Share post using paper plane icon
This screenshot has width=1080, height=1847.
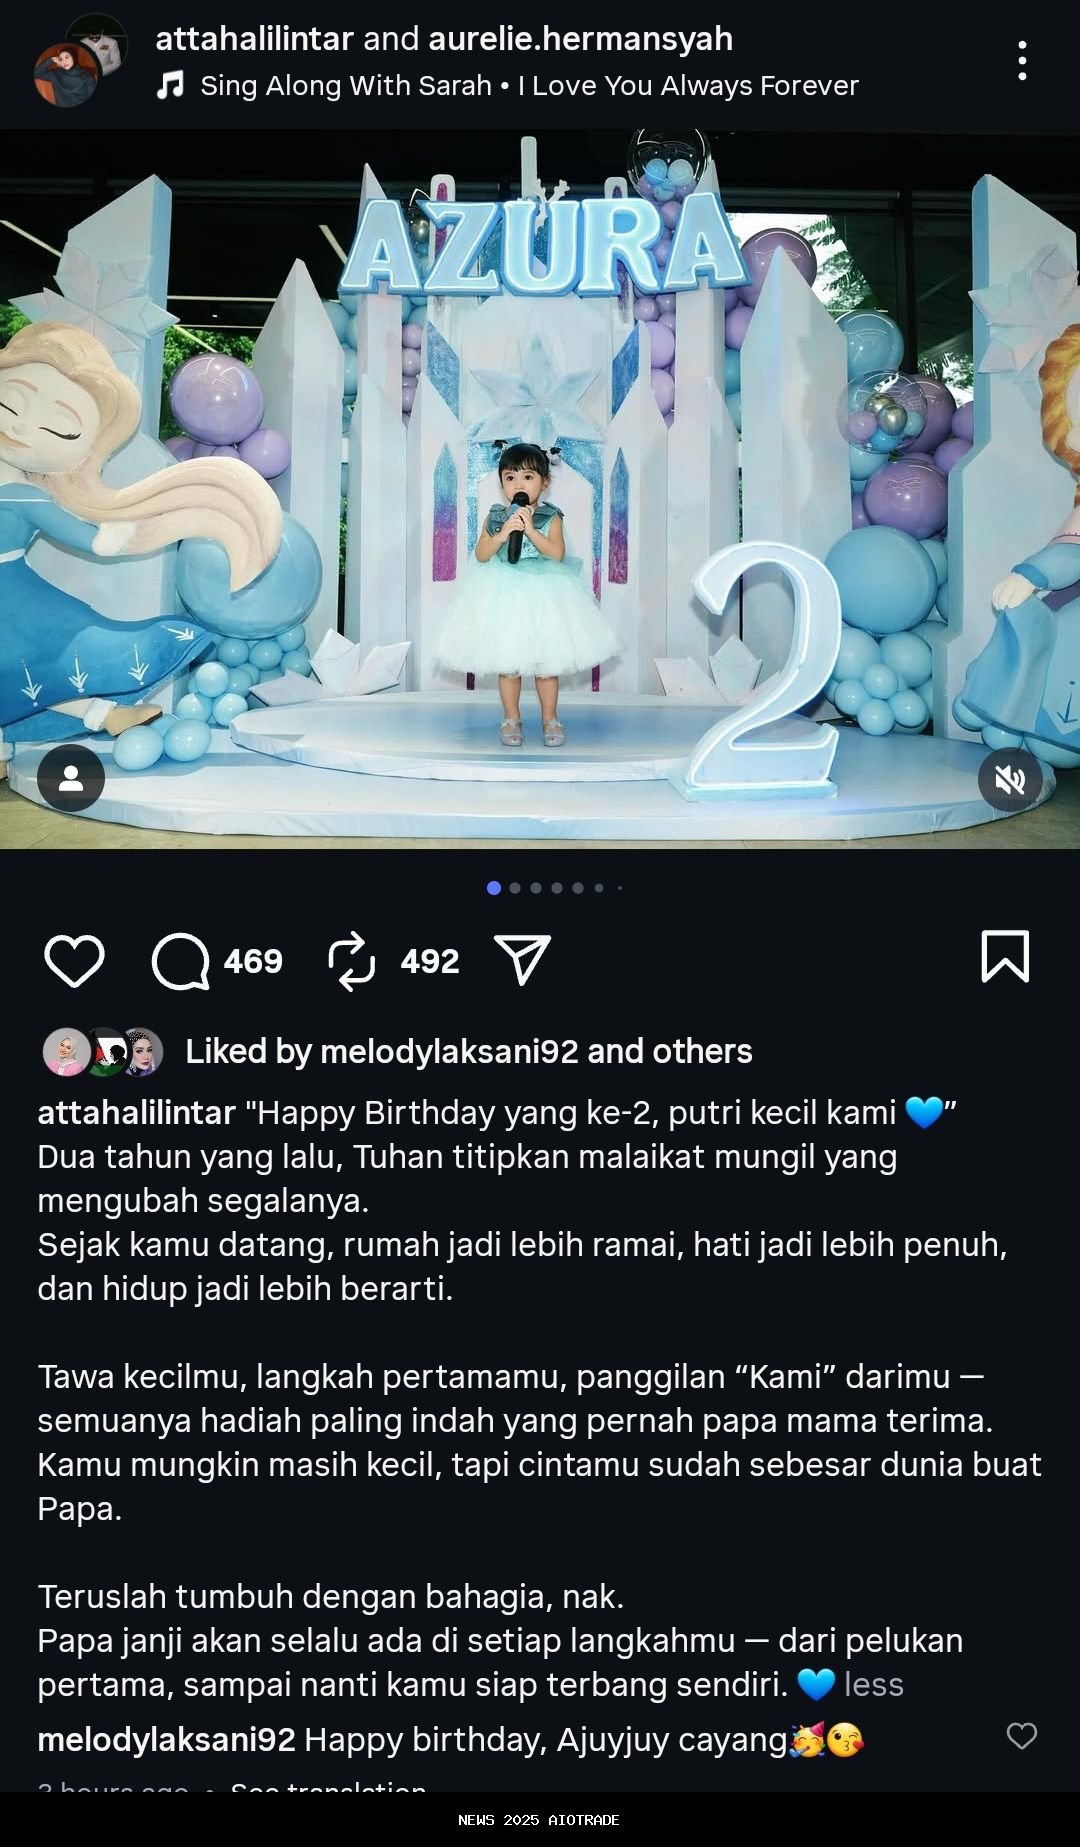click(x=522, y=960)
